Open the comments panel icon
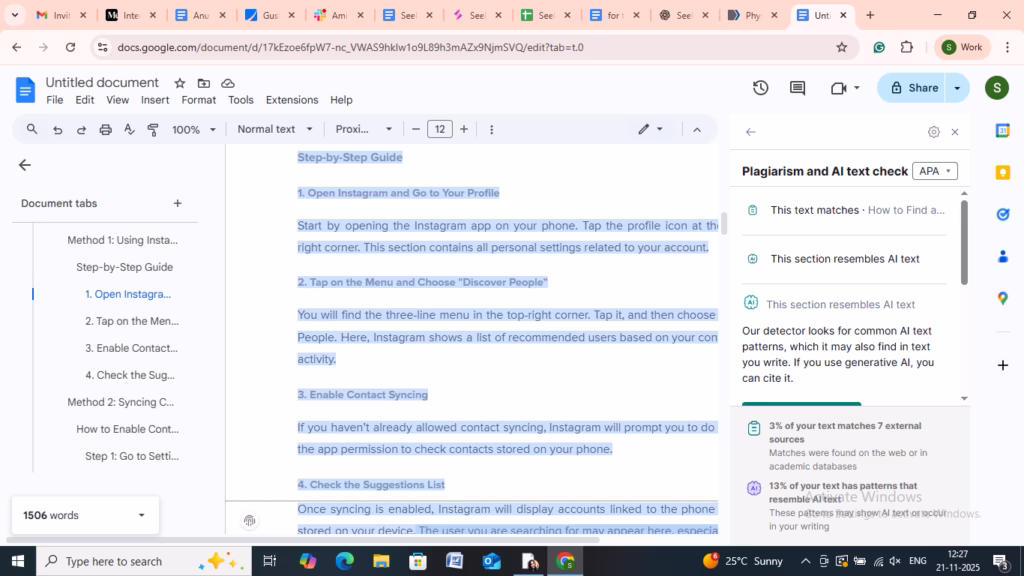1024x576 pixels. pyautogui.click(x=797, y=88)
